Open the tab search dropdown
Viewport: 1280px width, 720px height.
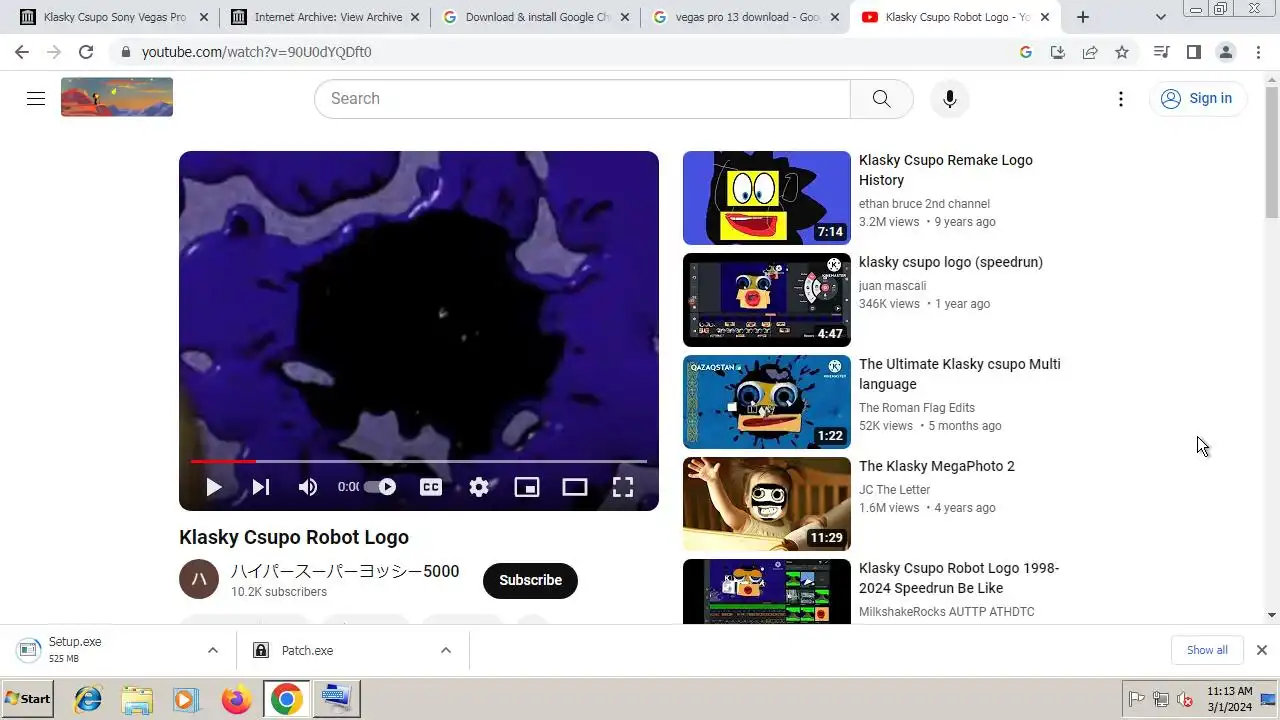point(1161,17)
